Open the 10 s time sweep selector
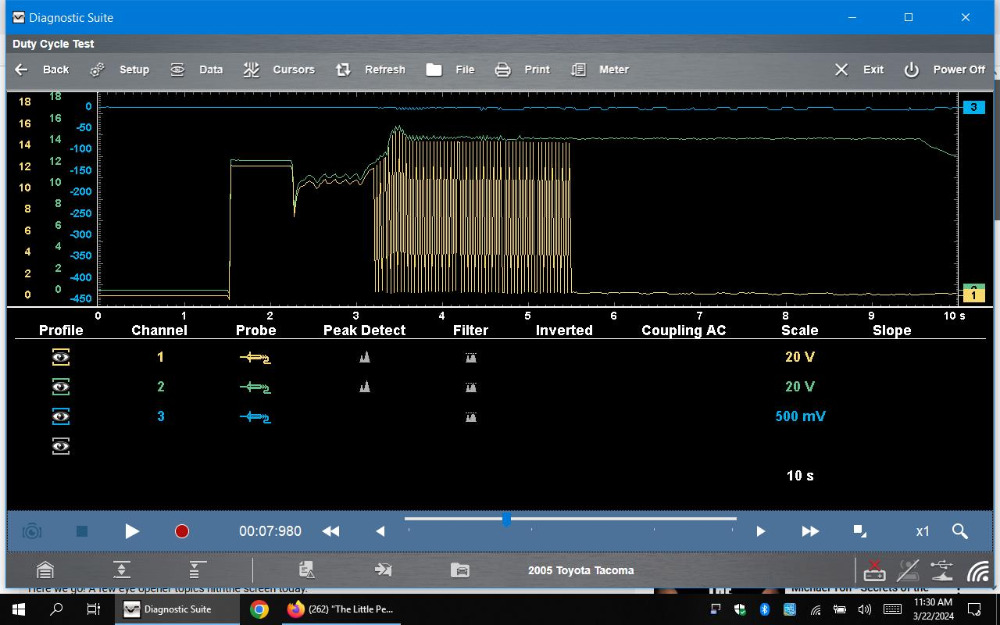This screenshot has height=625, width=1000. [x=800, y=475]
